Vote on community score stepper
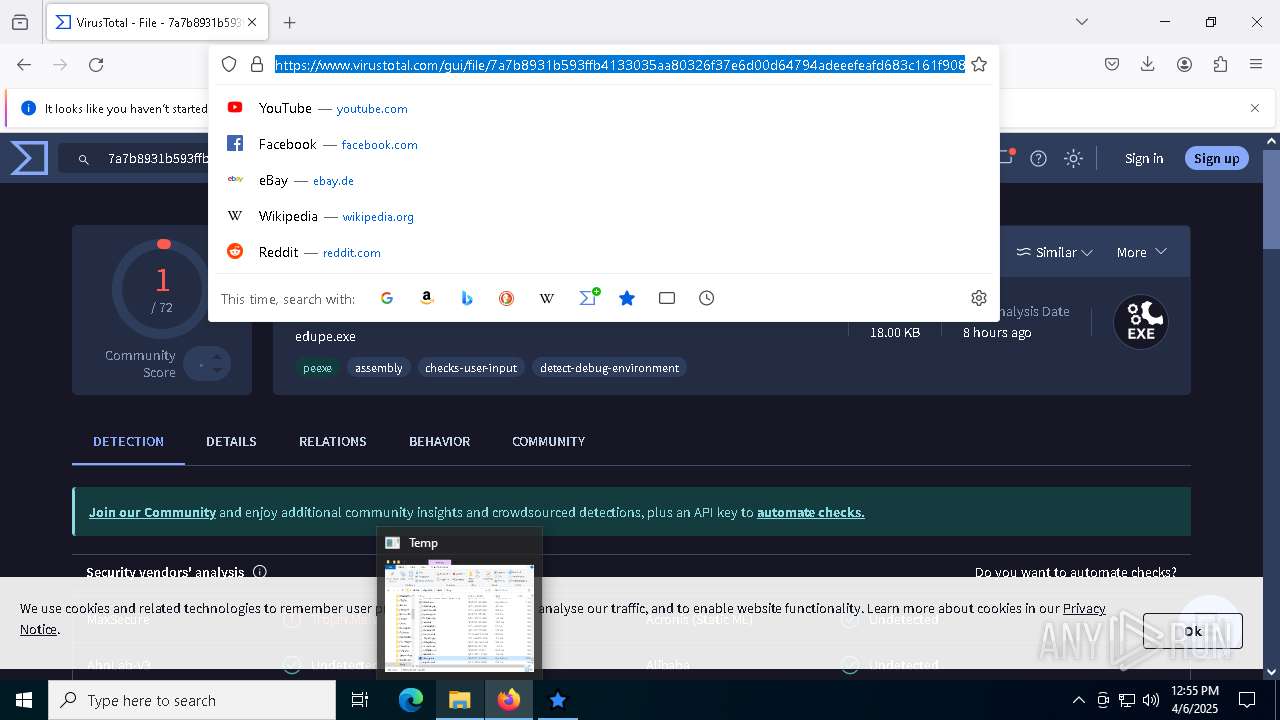The width and height of the screenshot is (1280, 720). click(x=207, y=364)
